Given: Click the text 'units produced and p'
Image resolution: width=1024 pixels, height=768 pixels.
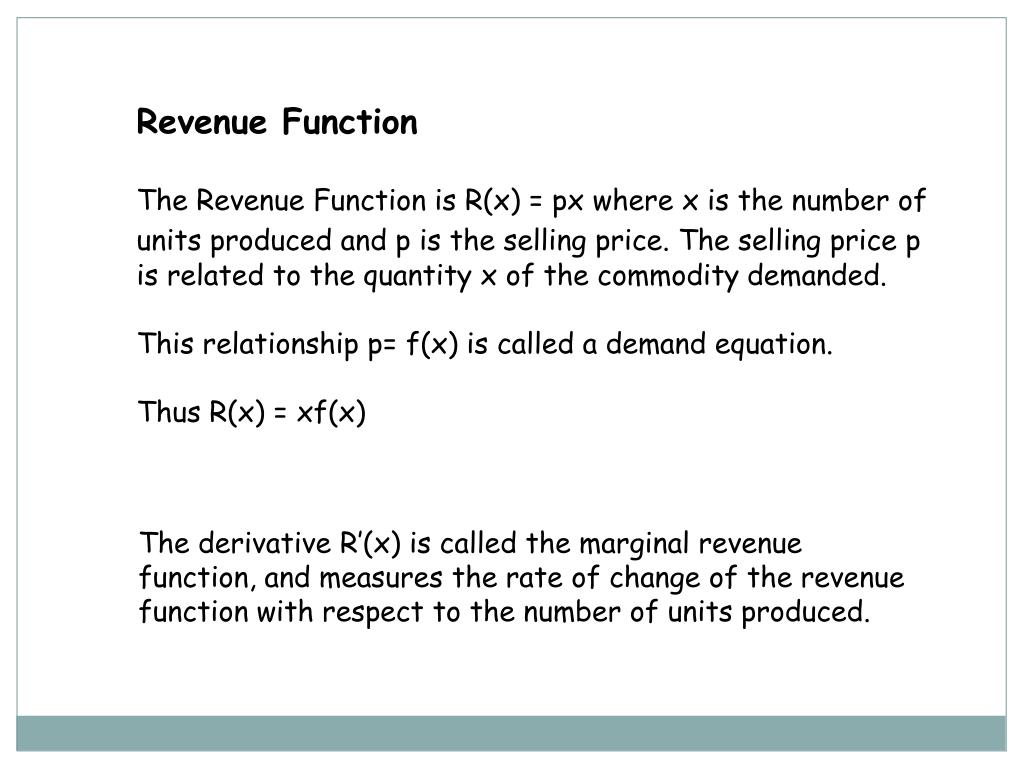Looking at the screenshot, I should [x=274, y=241].
